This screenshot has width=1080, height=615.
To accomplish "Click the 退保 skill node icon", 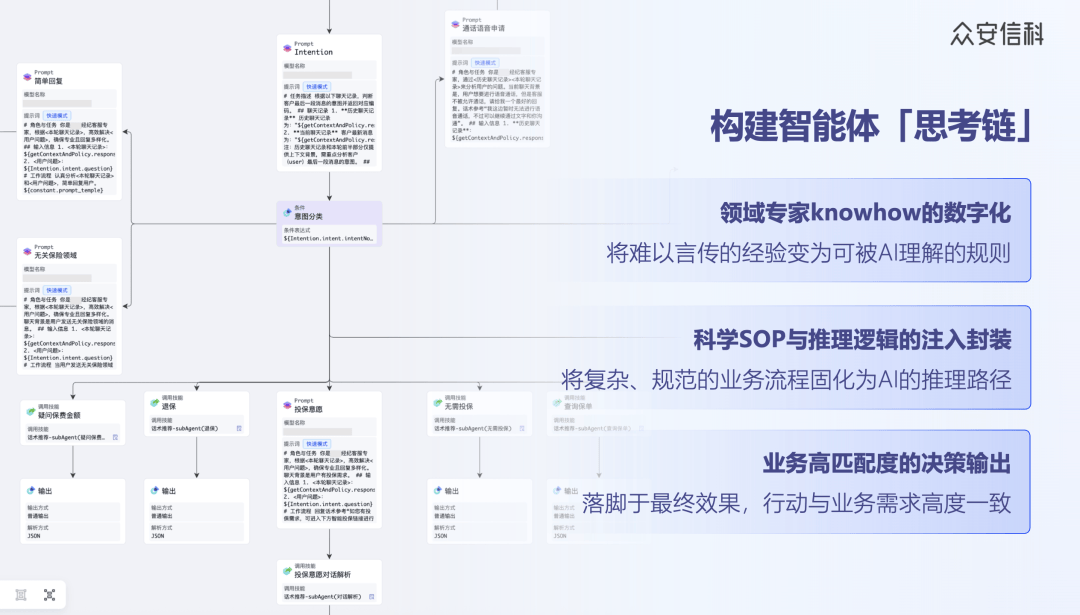I will click(x=154, y=403).
